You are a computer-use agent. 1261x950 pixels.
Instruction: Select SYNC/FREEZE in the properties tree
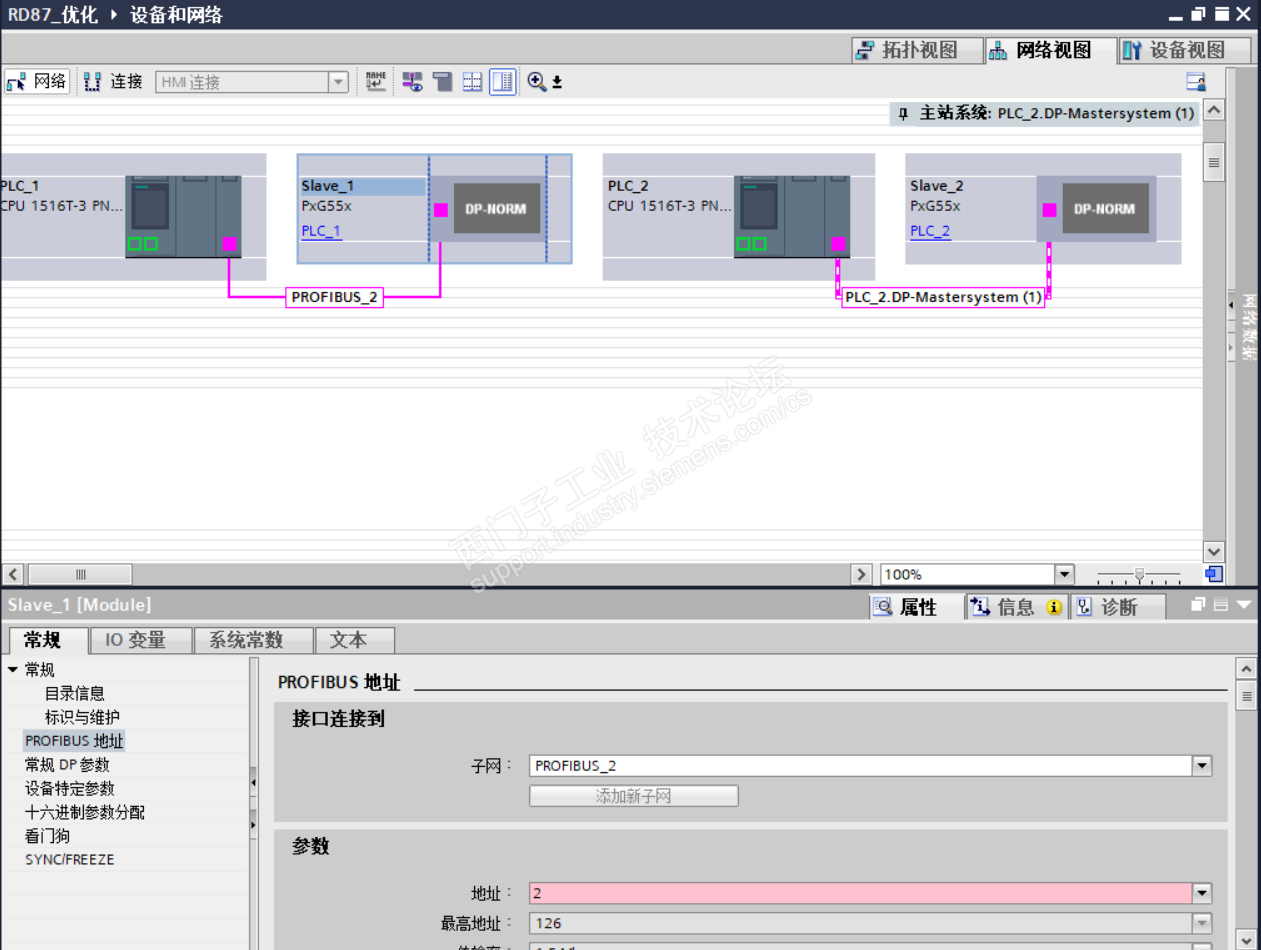click(69, 859)
